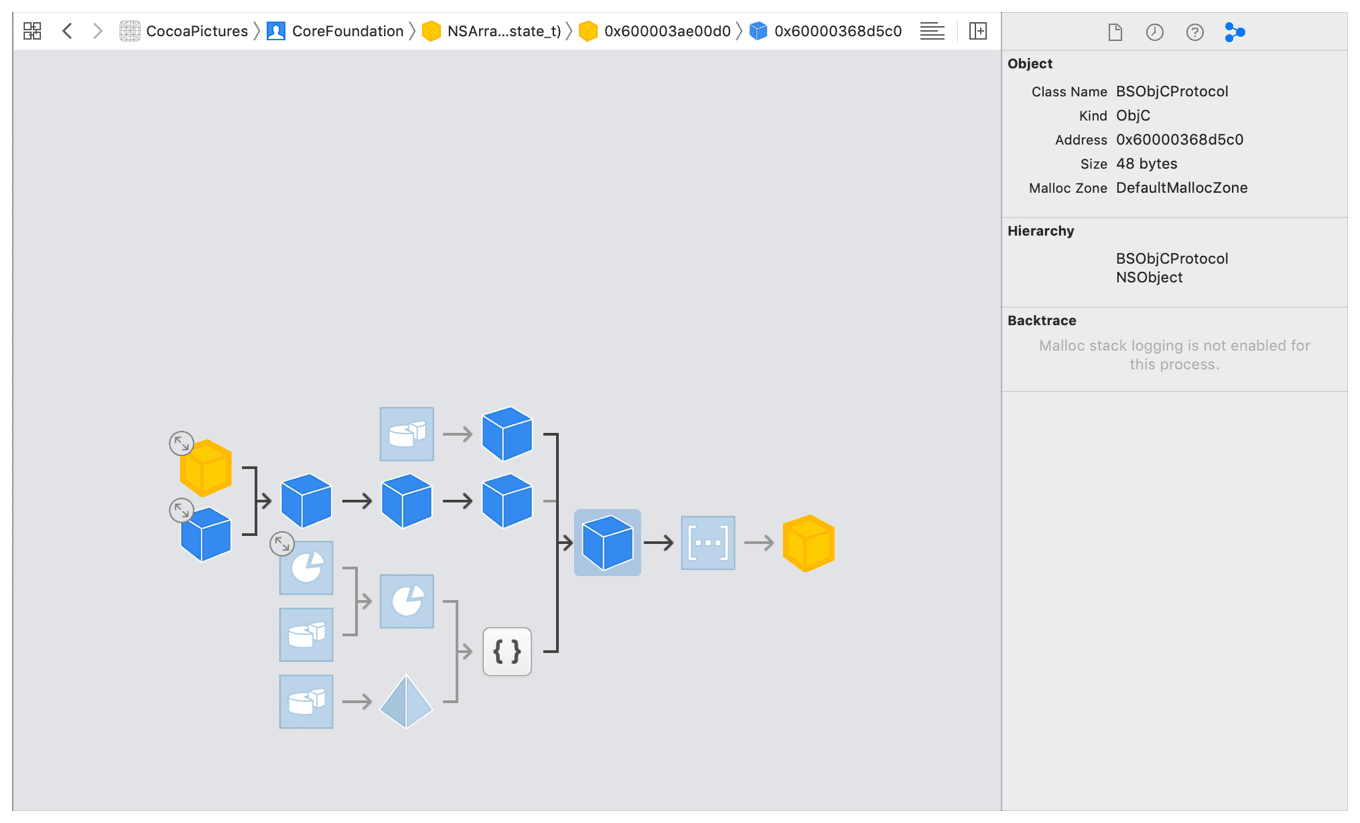Click the bracketed ellipsis array node
This screenshot has width=1360, height=823.
point(708,543)
